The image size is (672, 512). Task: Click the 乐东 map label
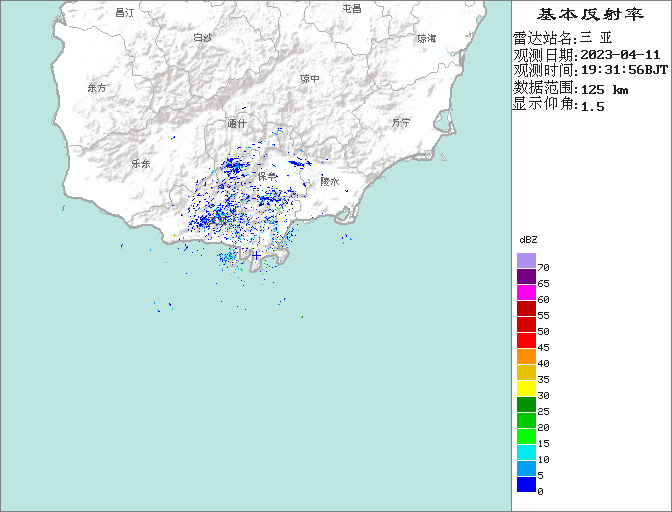[x=141, y=163]
